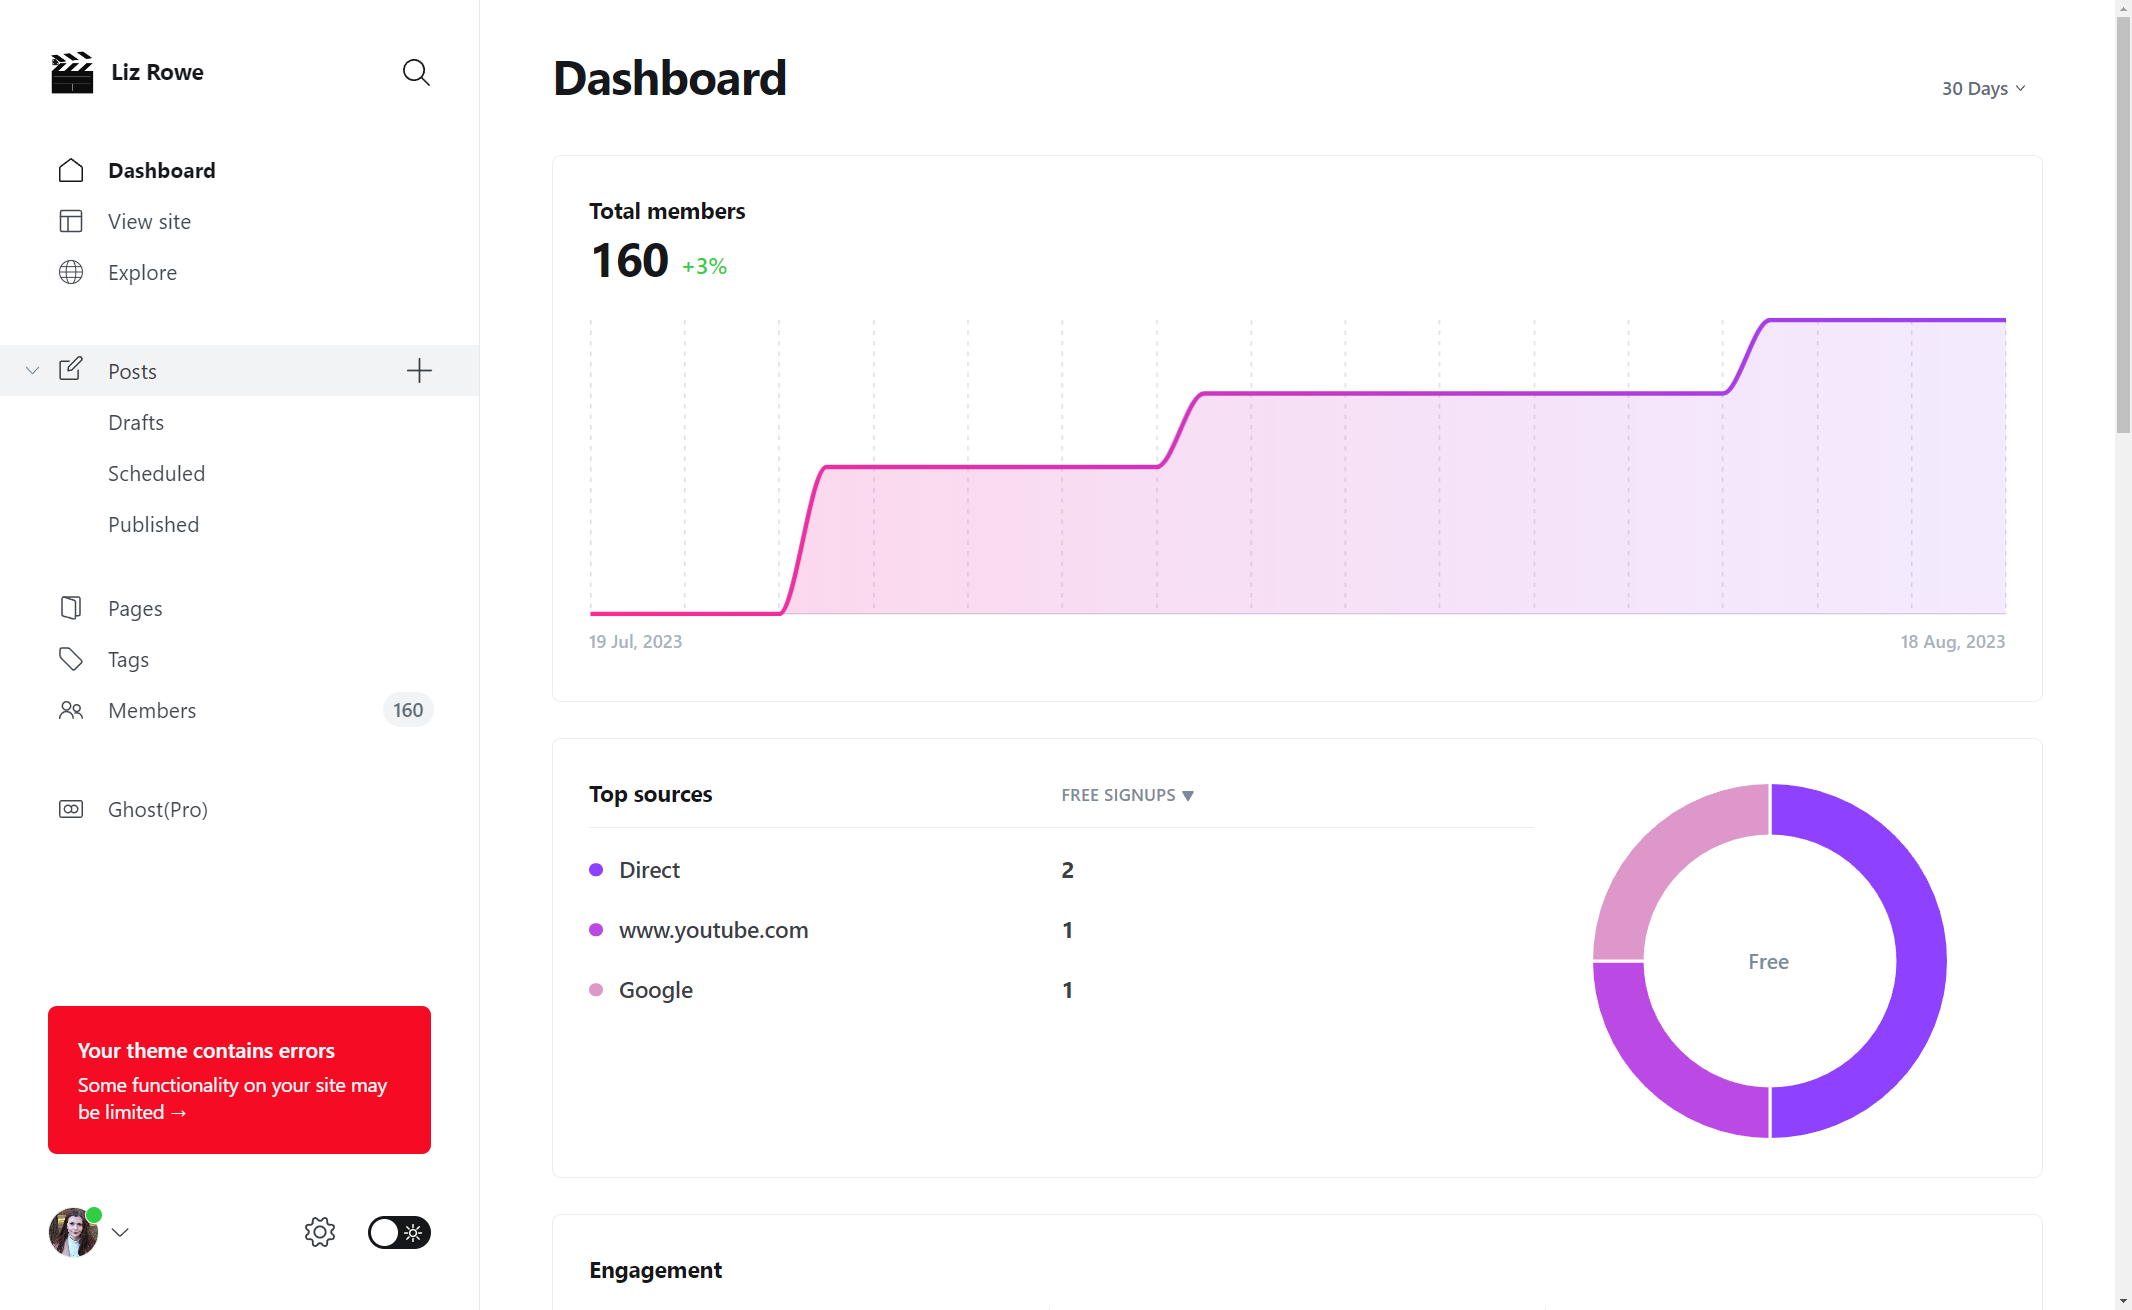The image size is (2132, 1310).
Task: Open the Members section
Action: [x=152, y=710]
